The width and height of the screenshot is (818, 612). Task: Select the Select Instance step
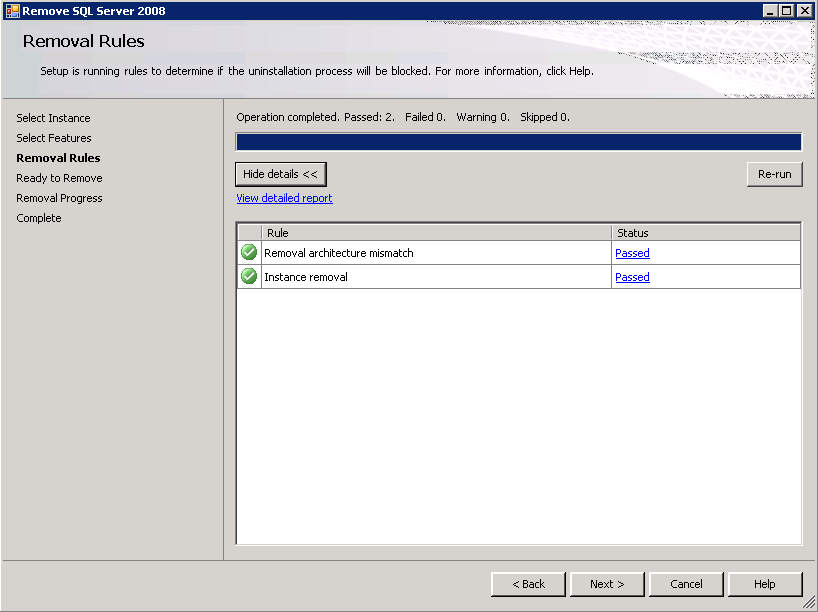(53, 118)
